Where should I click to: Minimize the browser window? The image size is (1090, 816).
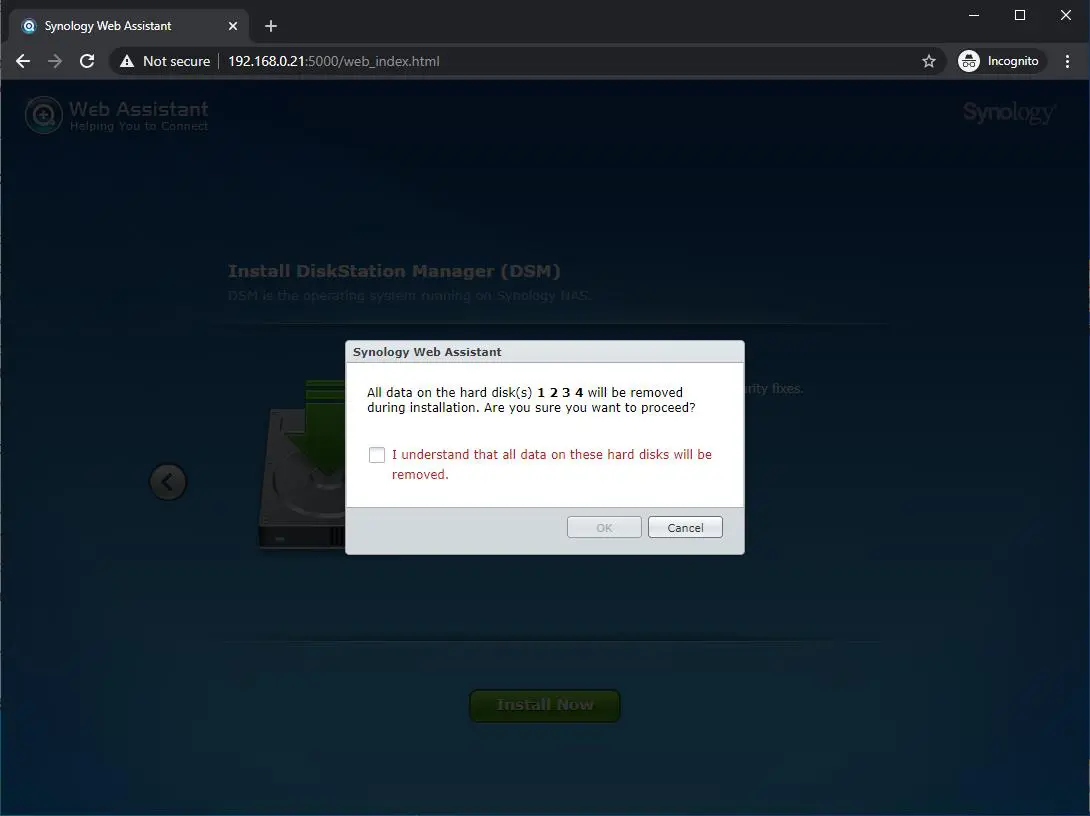(x=974, y=15)
